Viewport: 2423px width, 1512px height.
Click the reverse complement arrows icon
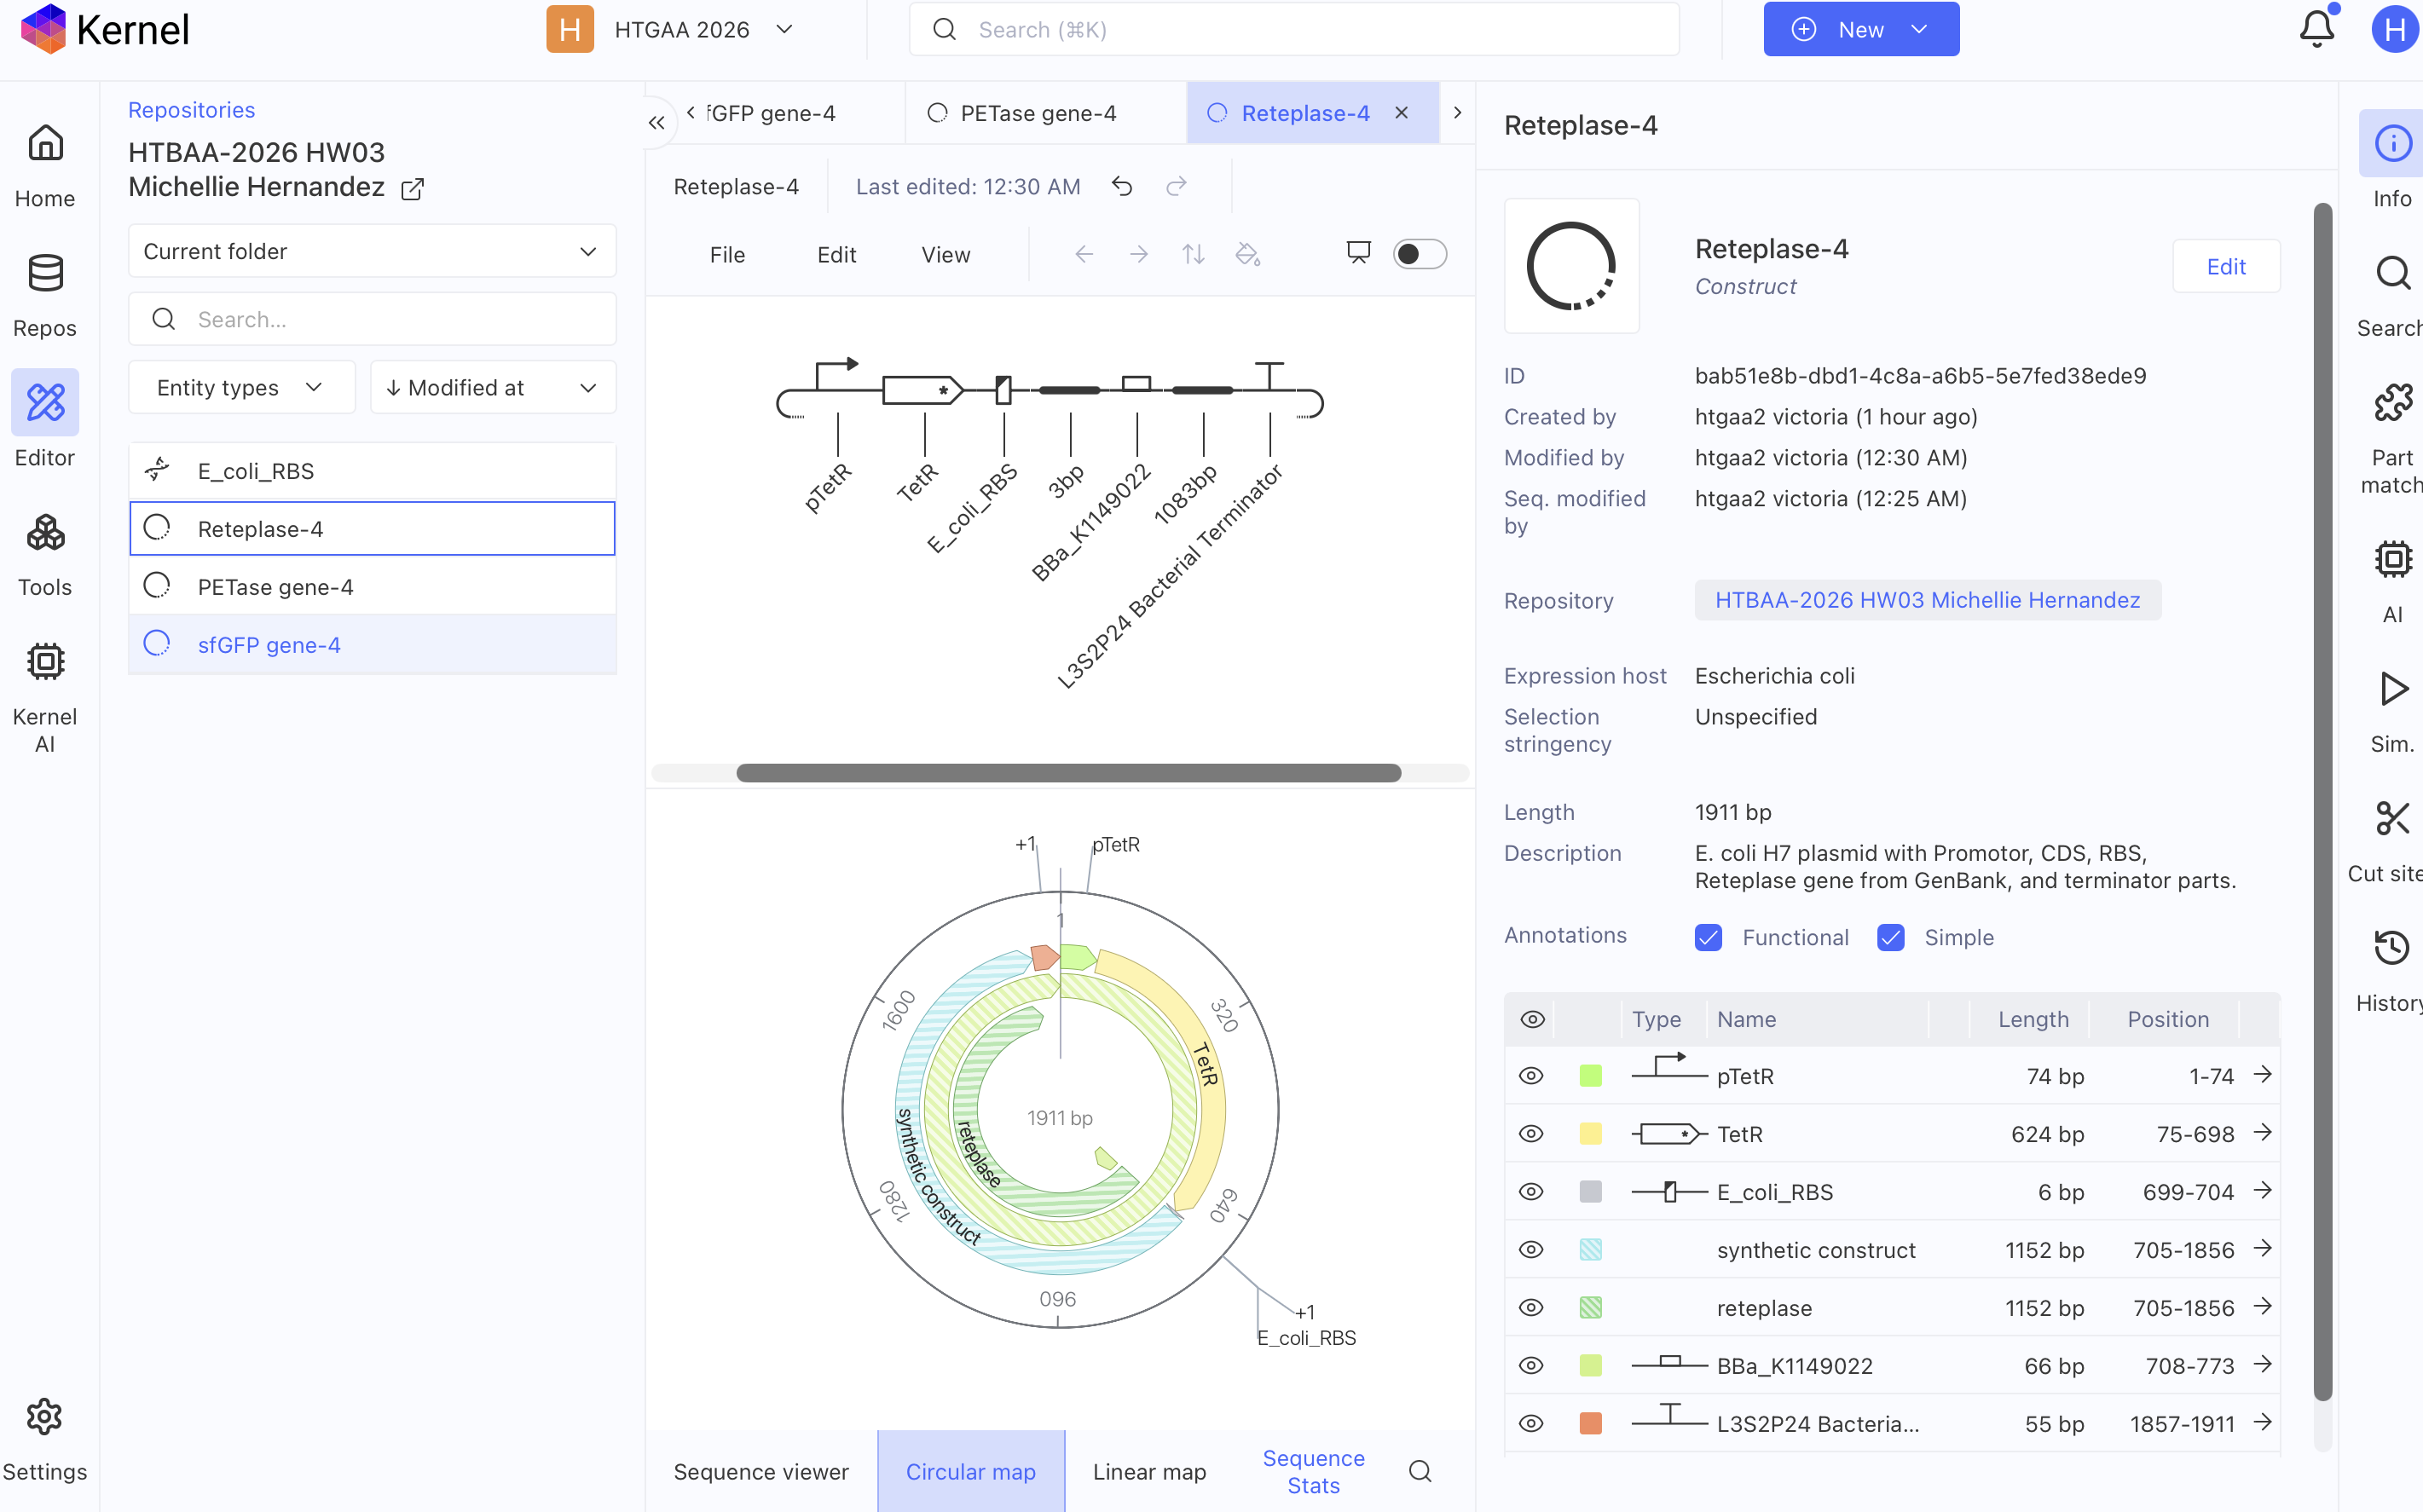tap(1193, 254)
